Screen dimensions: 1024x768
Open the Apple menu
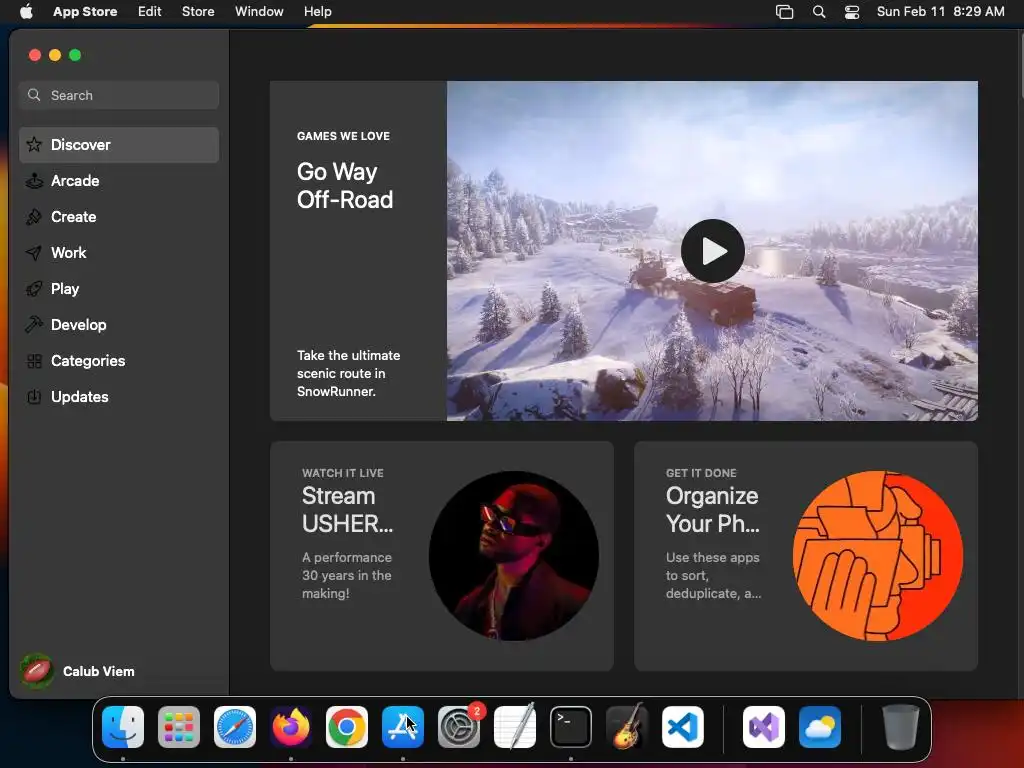26,11
